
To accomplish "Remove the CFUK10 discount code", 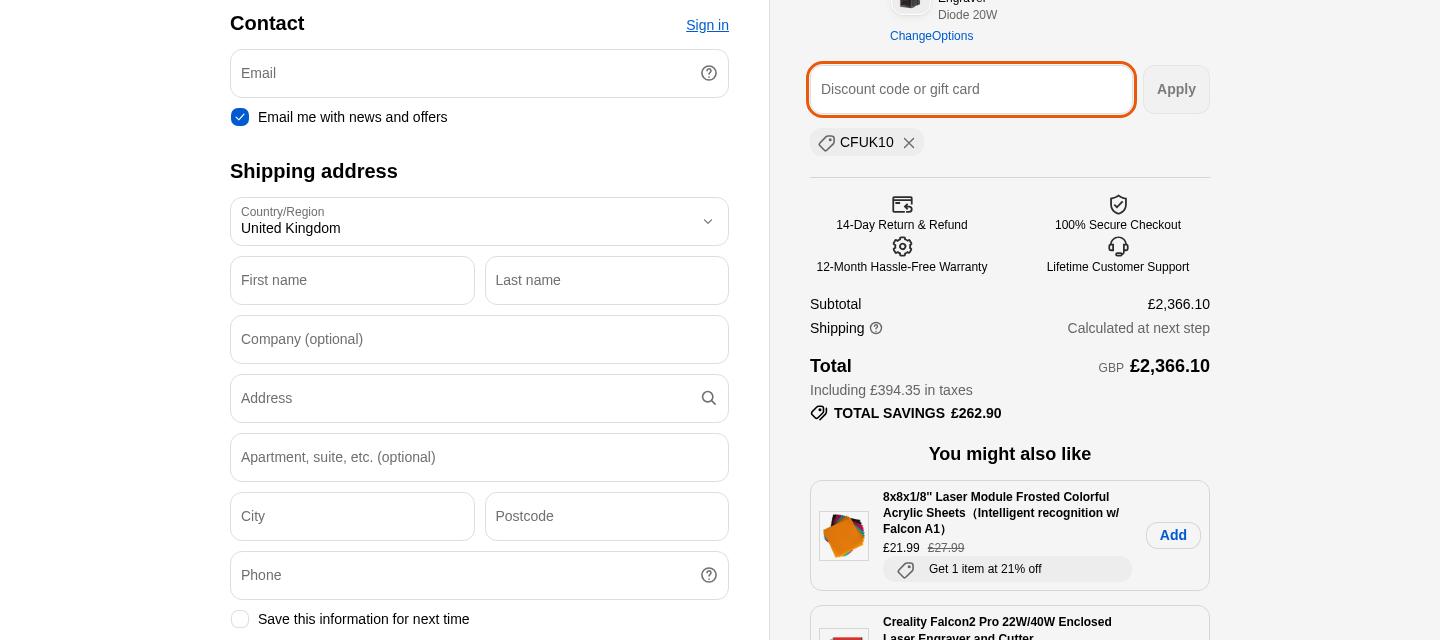I will (909, 143).
